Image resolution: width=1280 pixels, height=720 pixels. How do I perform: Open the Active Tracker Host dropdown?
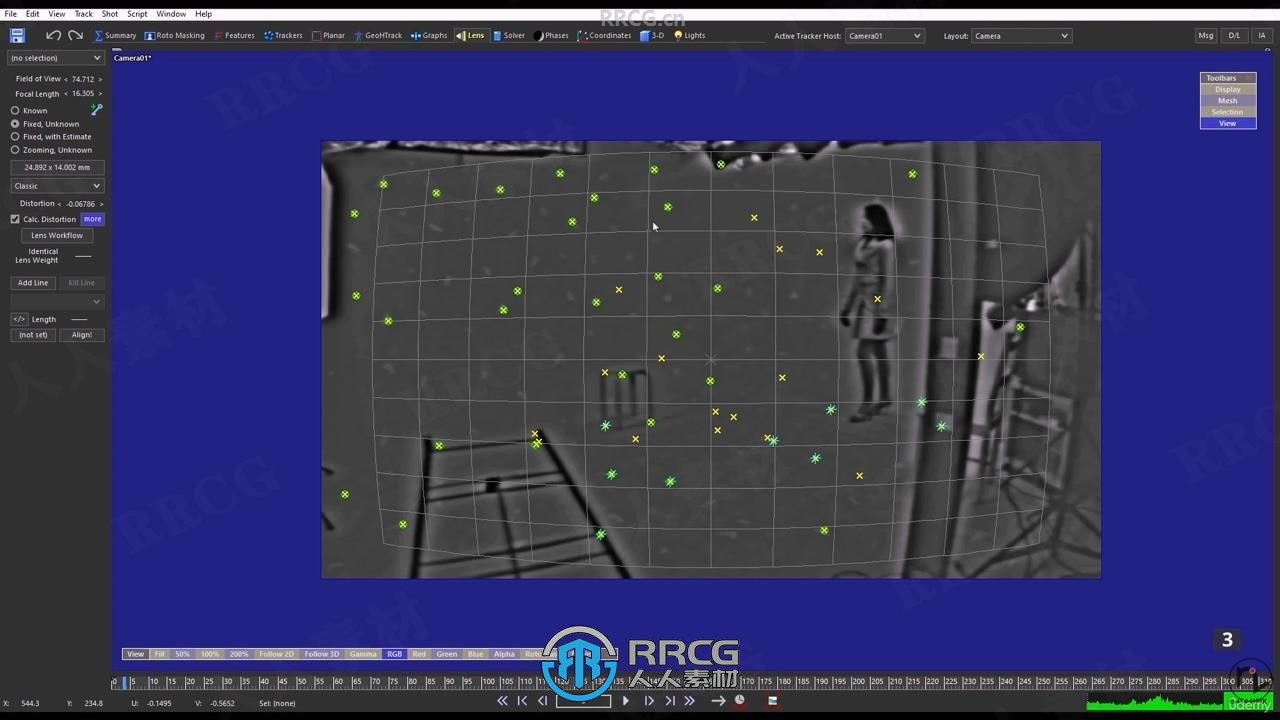coord(884,36)
